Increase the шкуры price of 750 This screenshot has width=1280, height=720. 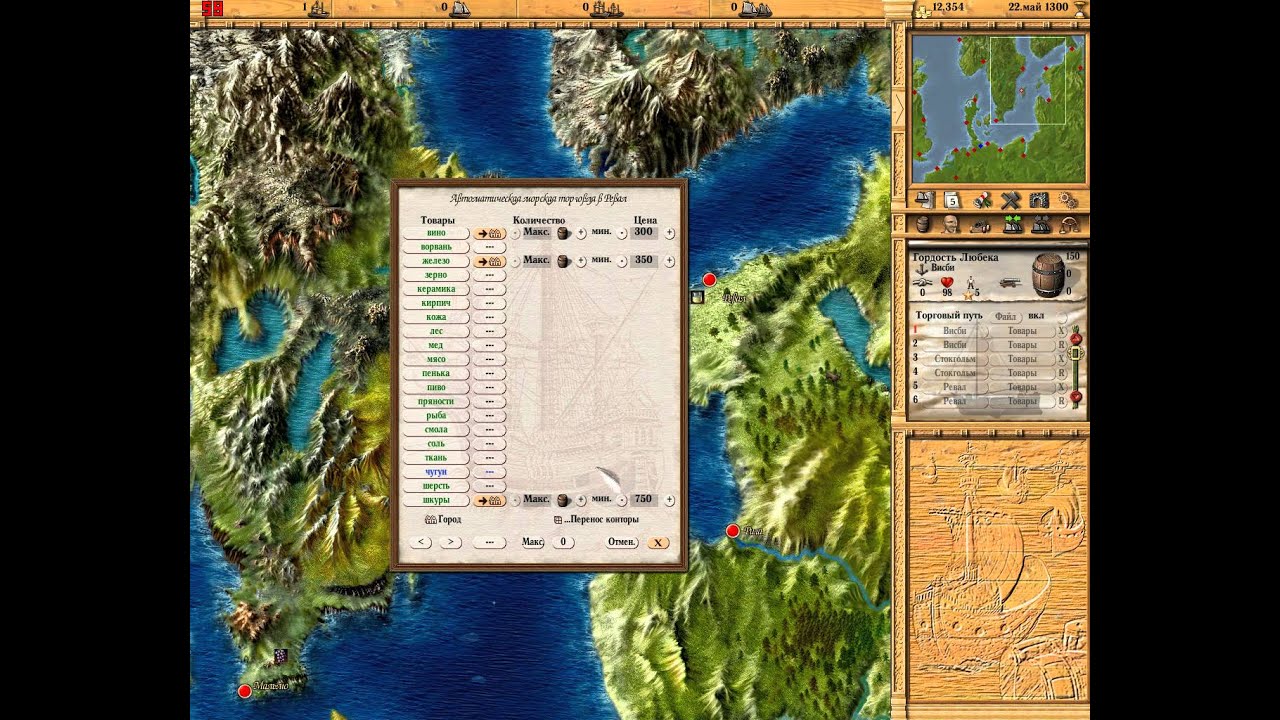coord(669,500)
